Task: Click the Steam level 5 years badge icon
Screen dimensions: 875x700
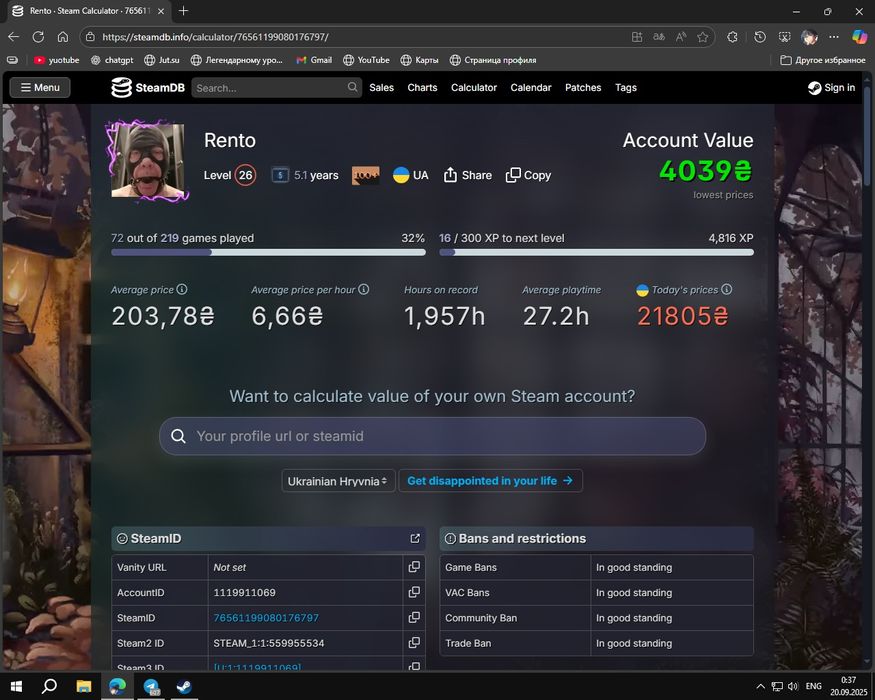Action: pos(280,175)
